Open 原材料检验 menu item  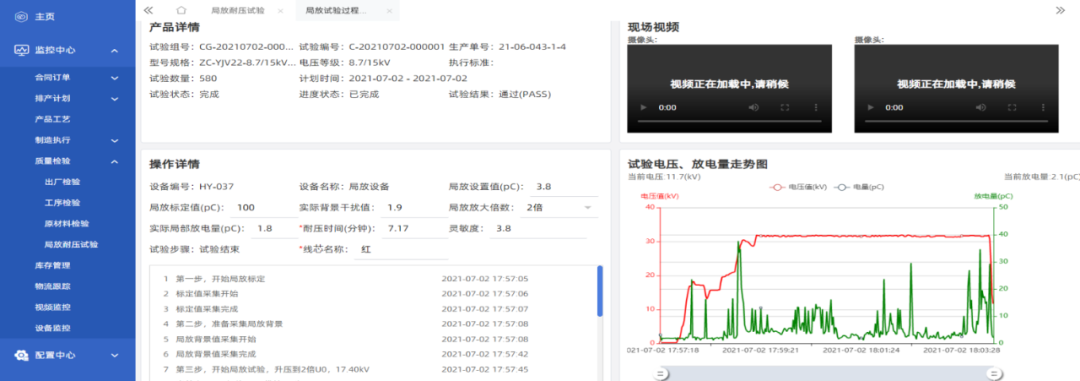click(x=68, y=224)
